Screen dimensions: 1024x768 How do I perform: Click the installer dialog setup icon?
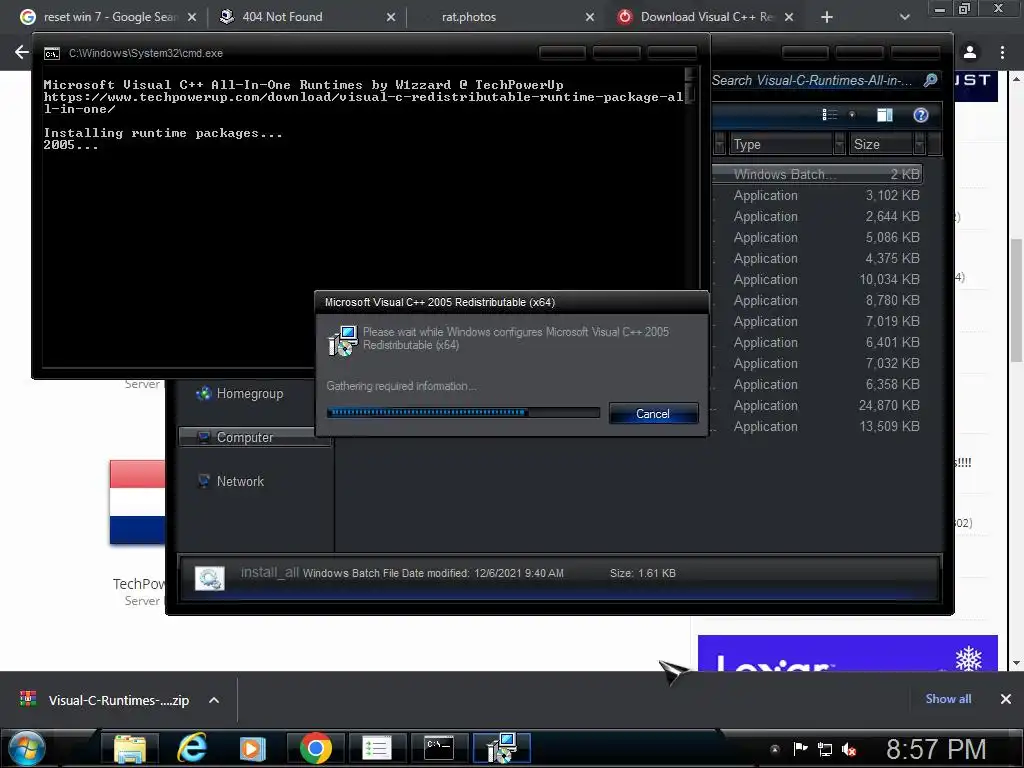[x=342, y=341]
